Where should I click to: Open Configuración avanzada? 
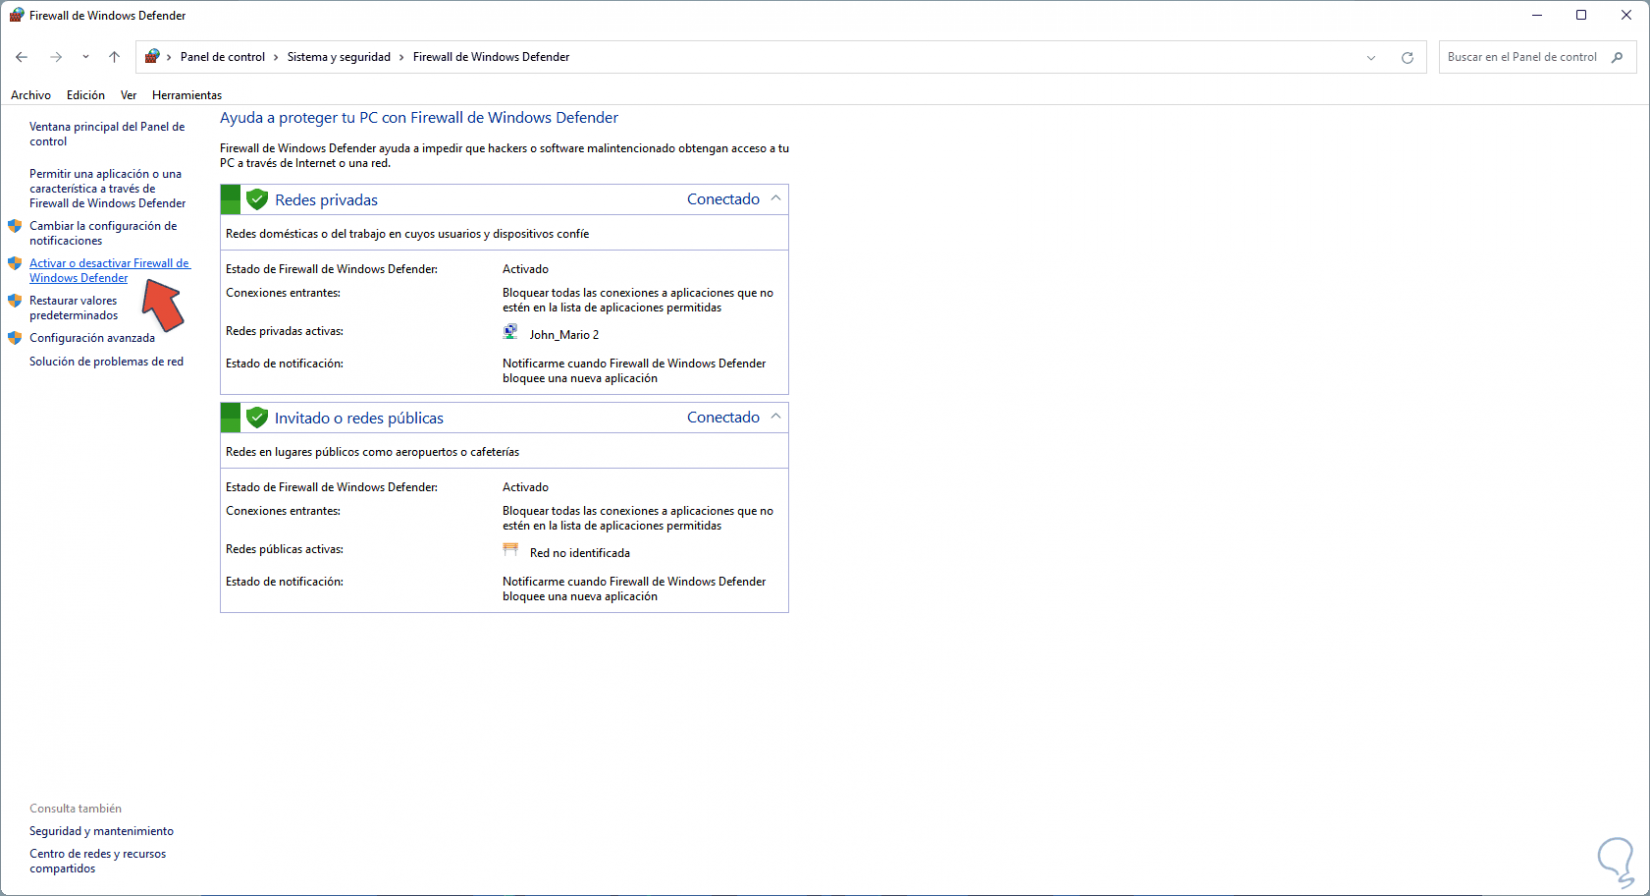92,338
